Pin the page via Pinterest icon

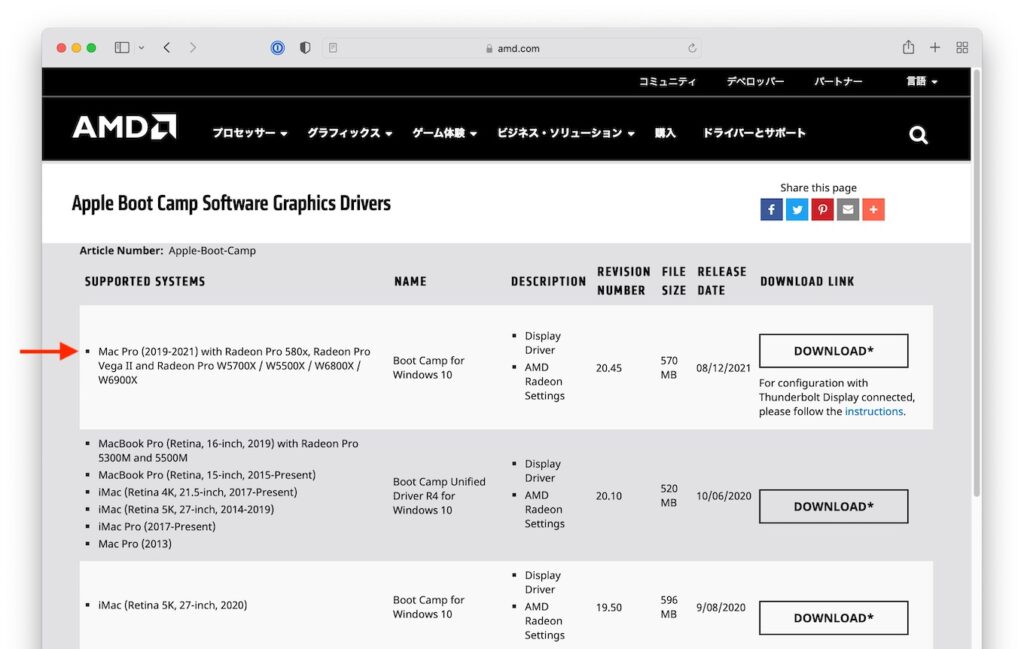click(822, 209)
